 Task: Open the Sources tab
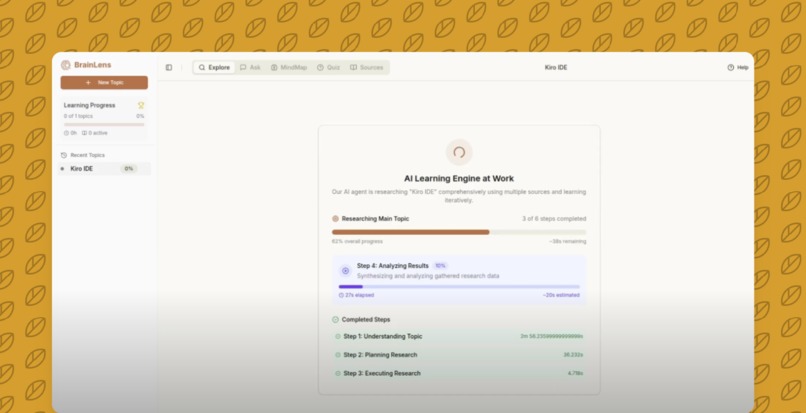coord(366,67)
